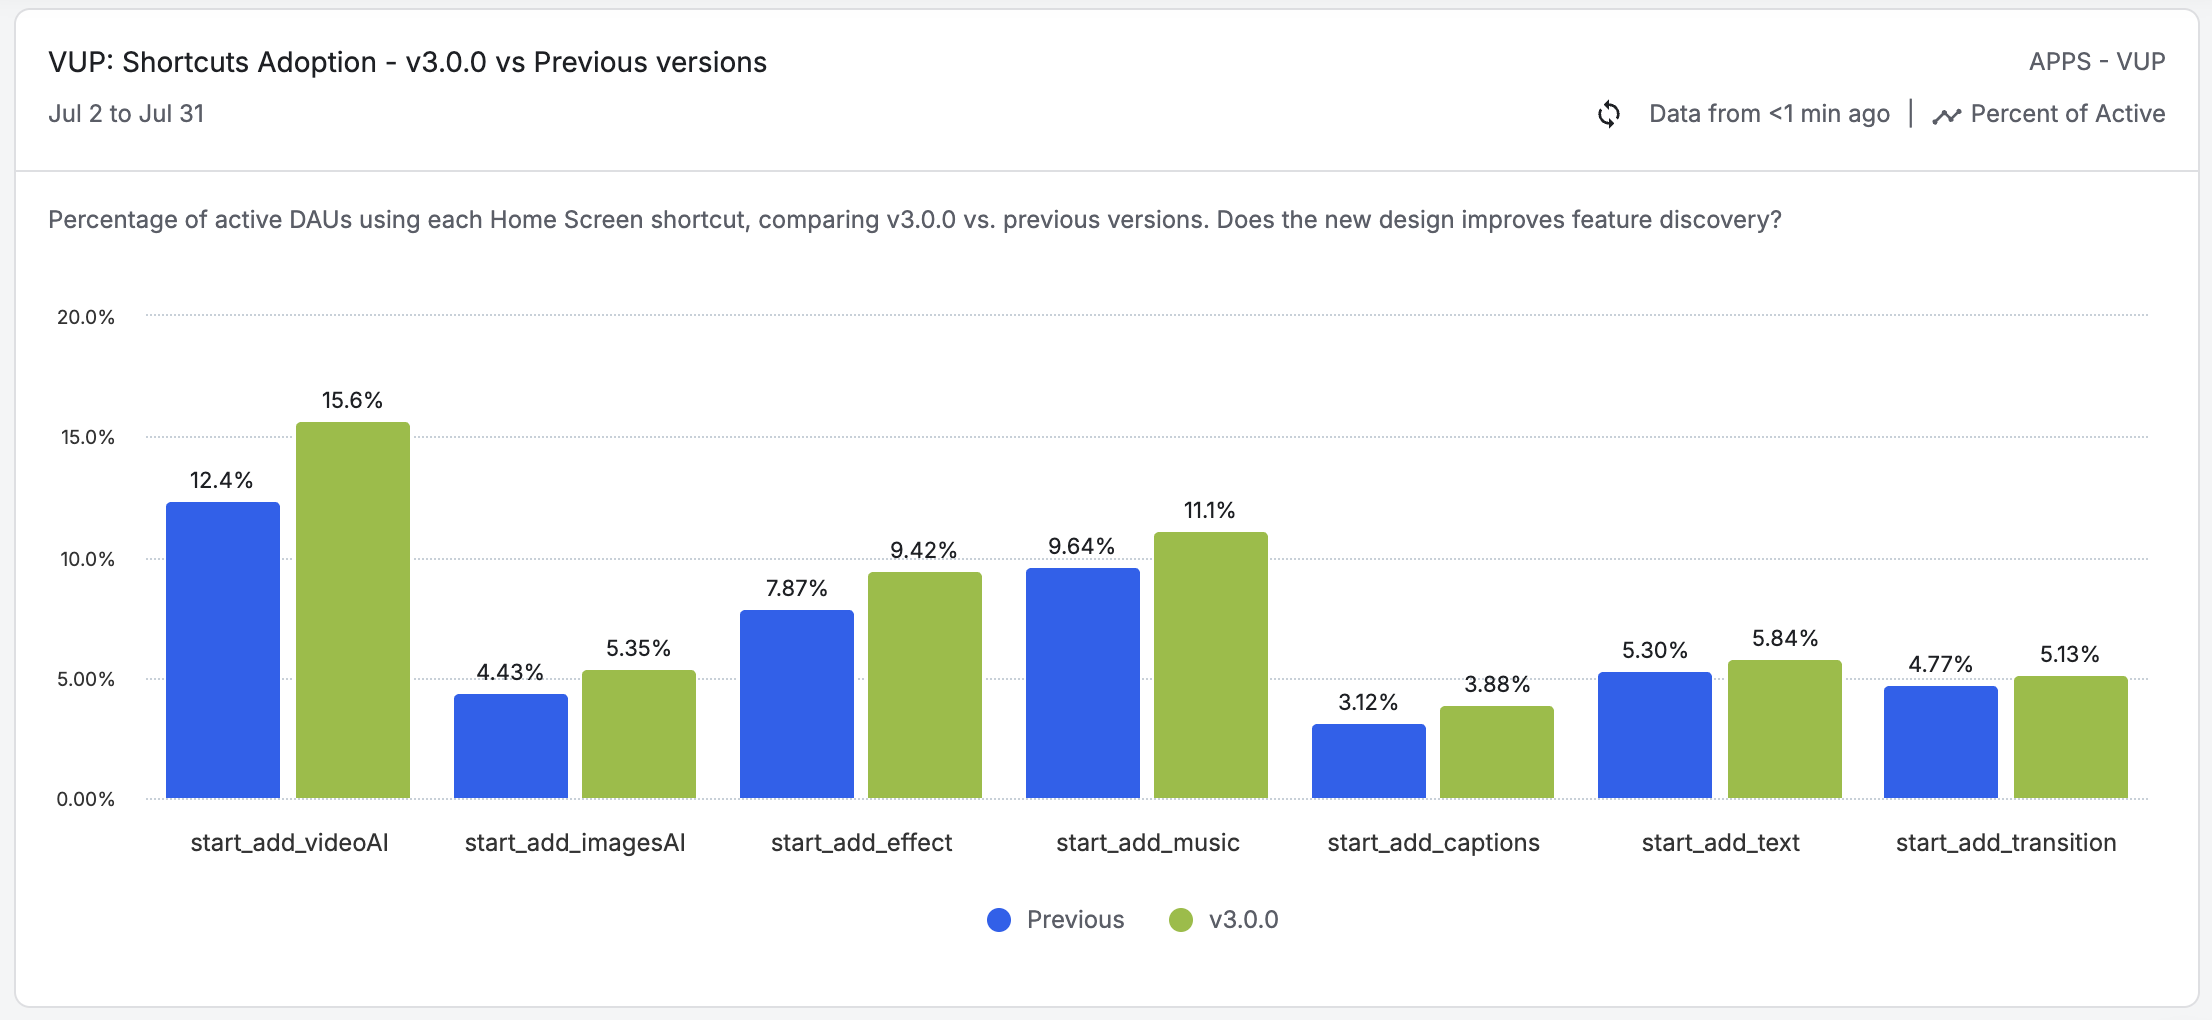Click the blue start_add_text bar 5.30%

[x=1655, y=735]
